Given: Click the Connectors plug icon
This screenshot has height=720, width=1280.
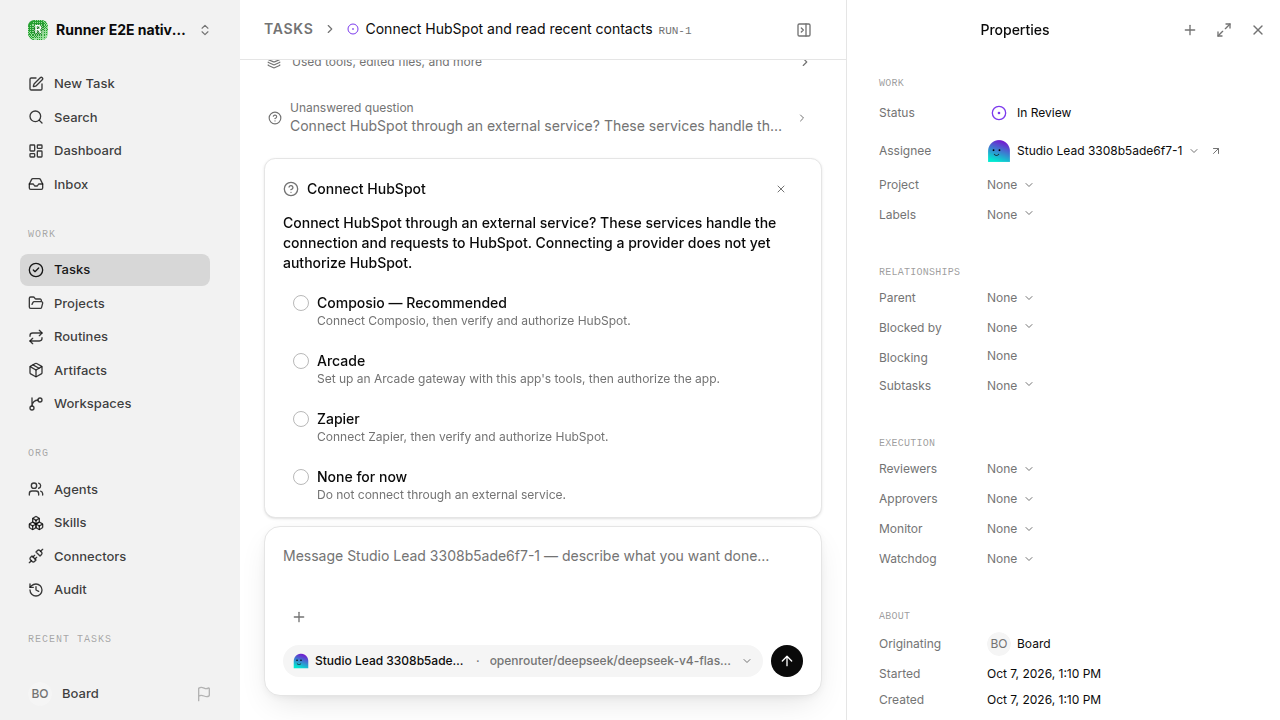Looking at the screenshot, I should click(x=36, y=556).
